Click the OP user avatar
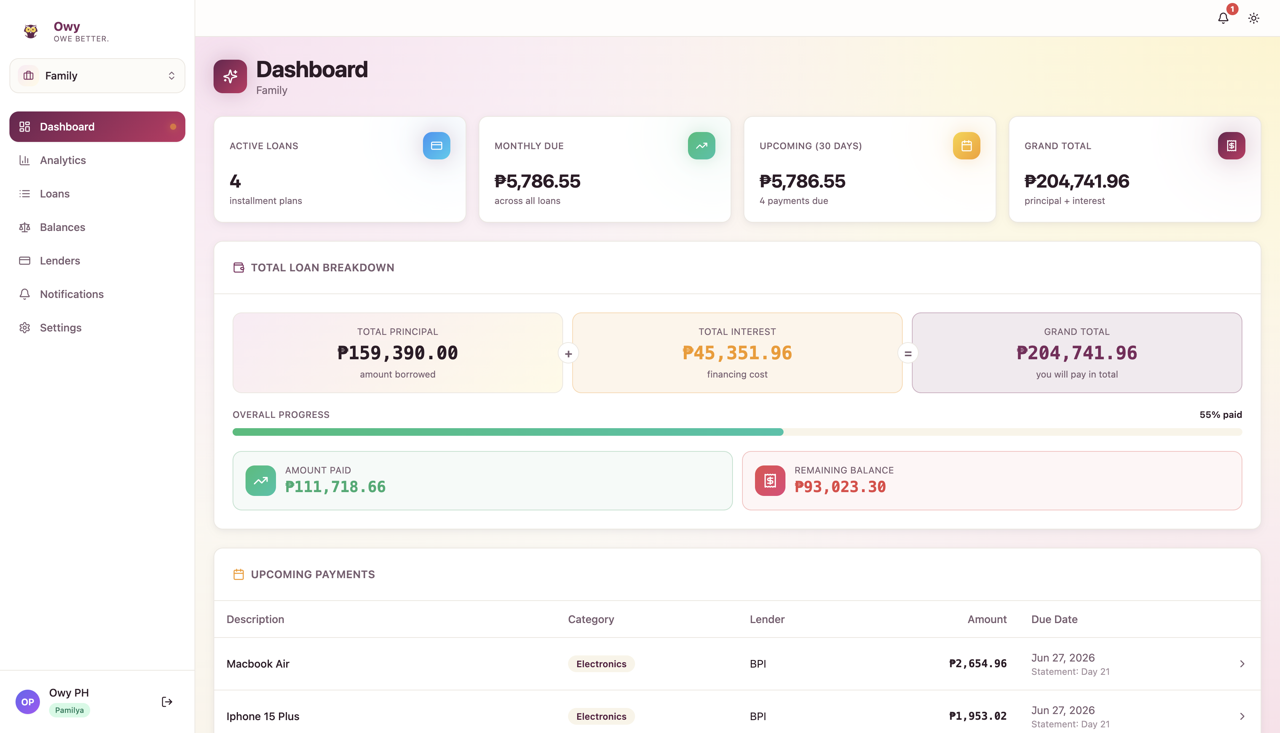The width and height of the screenshot is (1280, 733). coord(28,702)
